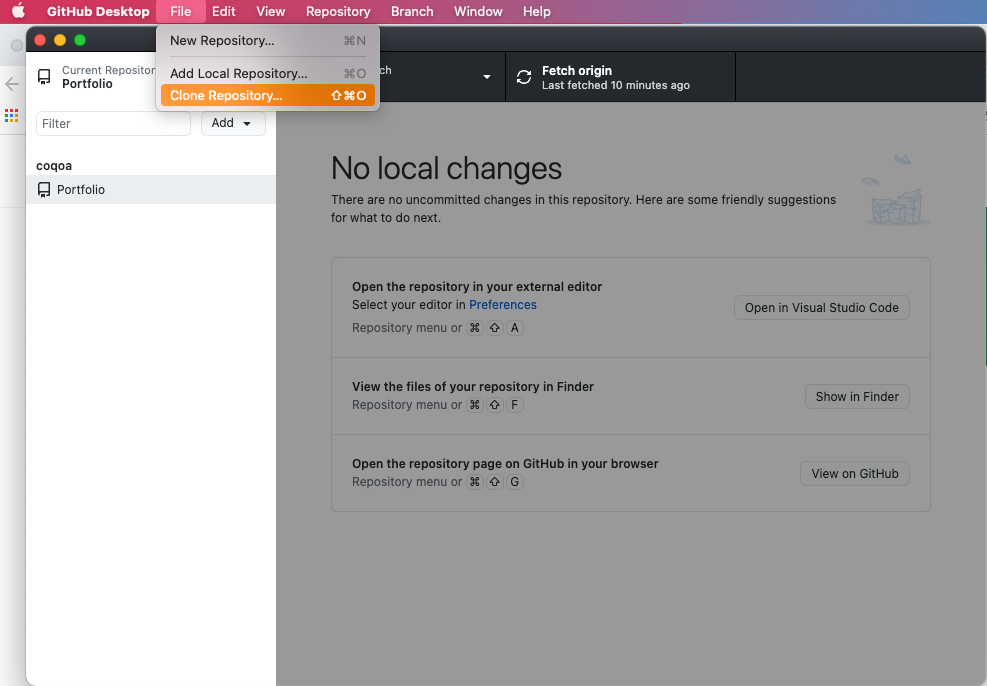The width and height of the screenshot is (987, 686).
Task: Open the Preferences link
Action: click(x=502, y=305)
